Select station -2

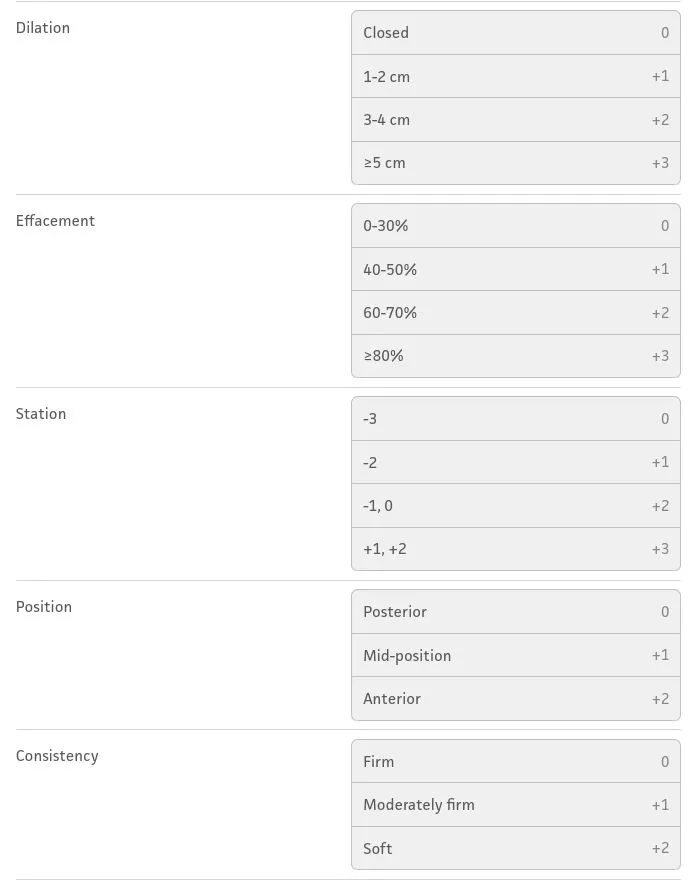[x=515, y=462]
